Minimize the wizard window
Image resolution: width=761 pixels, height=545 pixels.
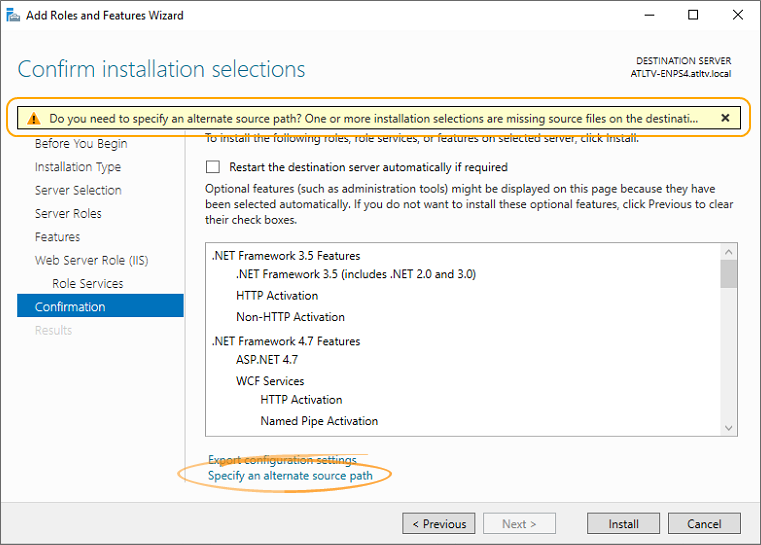point(649,15)
